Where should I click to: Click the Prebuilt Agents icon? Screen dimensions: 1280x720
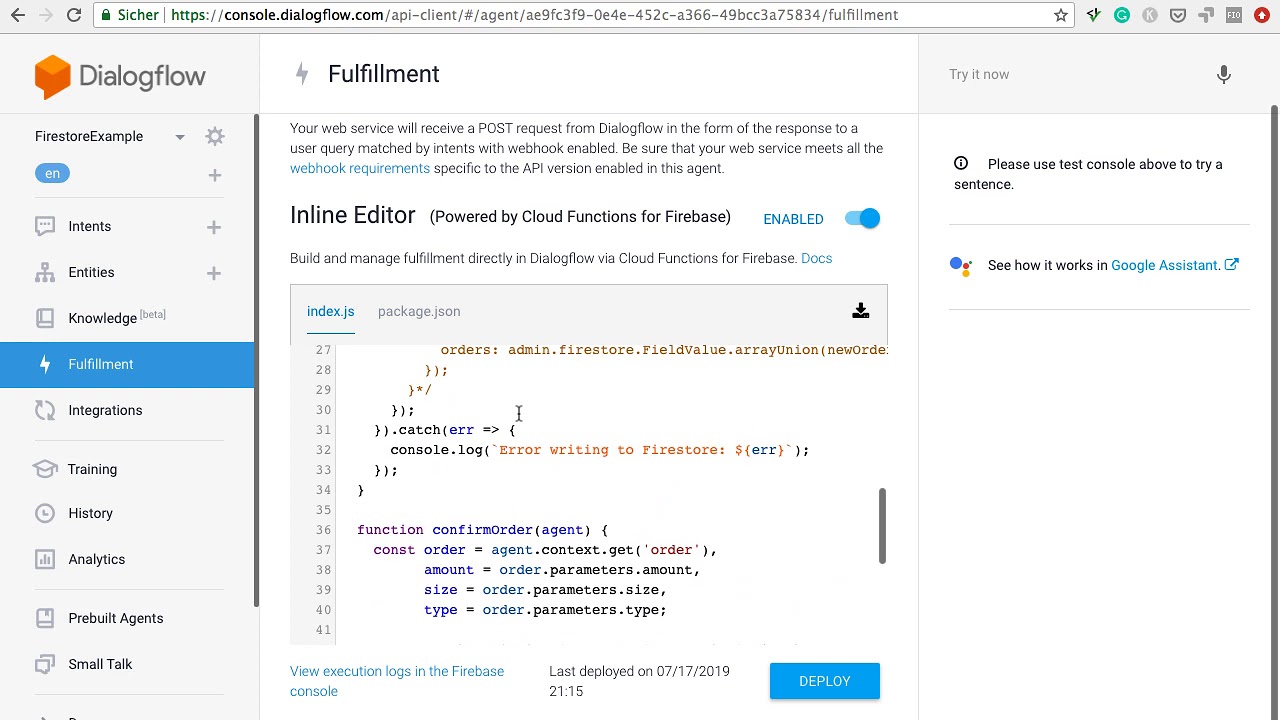click(x=44, y=618)
